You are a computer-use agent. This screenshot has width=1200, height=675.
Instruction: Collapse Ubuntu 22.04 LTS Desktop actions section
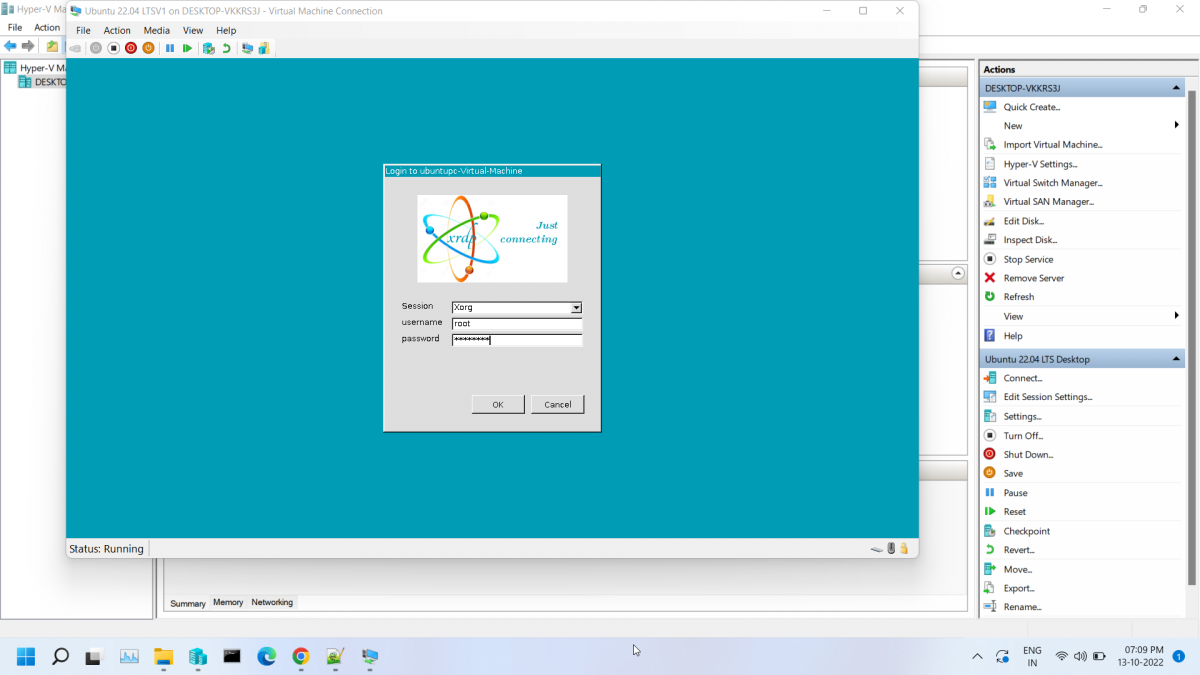(1176, 359)
